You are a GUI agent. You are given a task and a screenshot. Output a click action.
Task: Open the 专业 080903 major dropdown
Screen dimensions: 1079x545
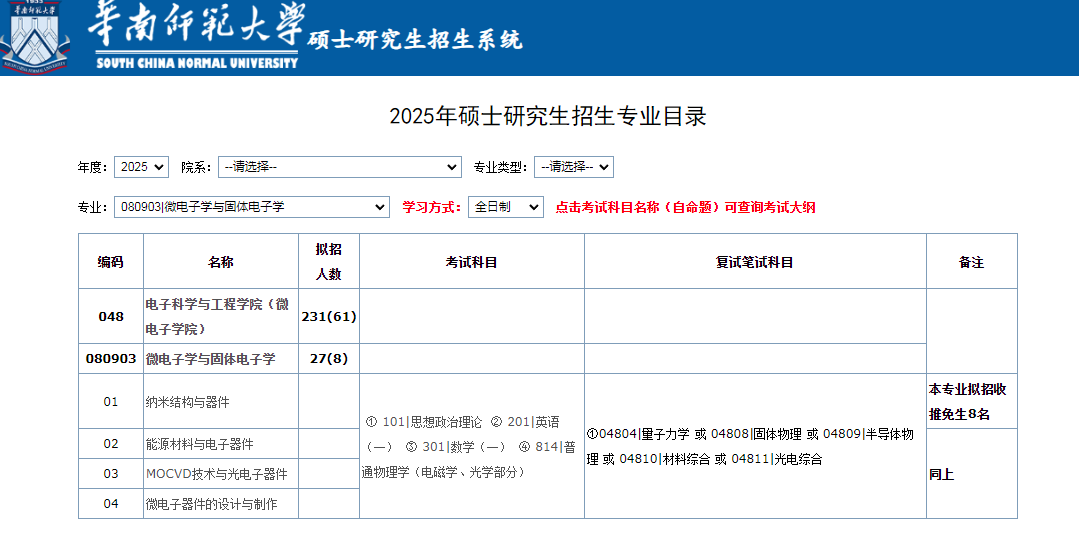tap(252, 206)
